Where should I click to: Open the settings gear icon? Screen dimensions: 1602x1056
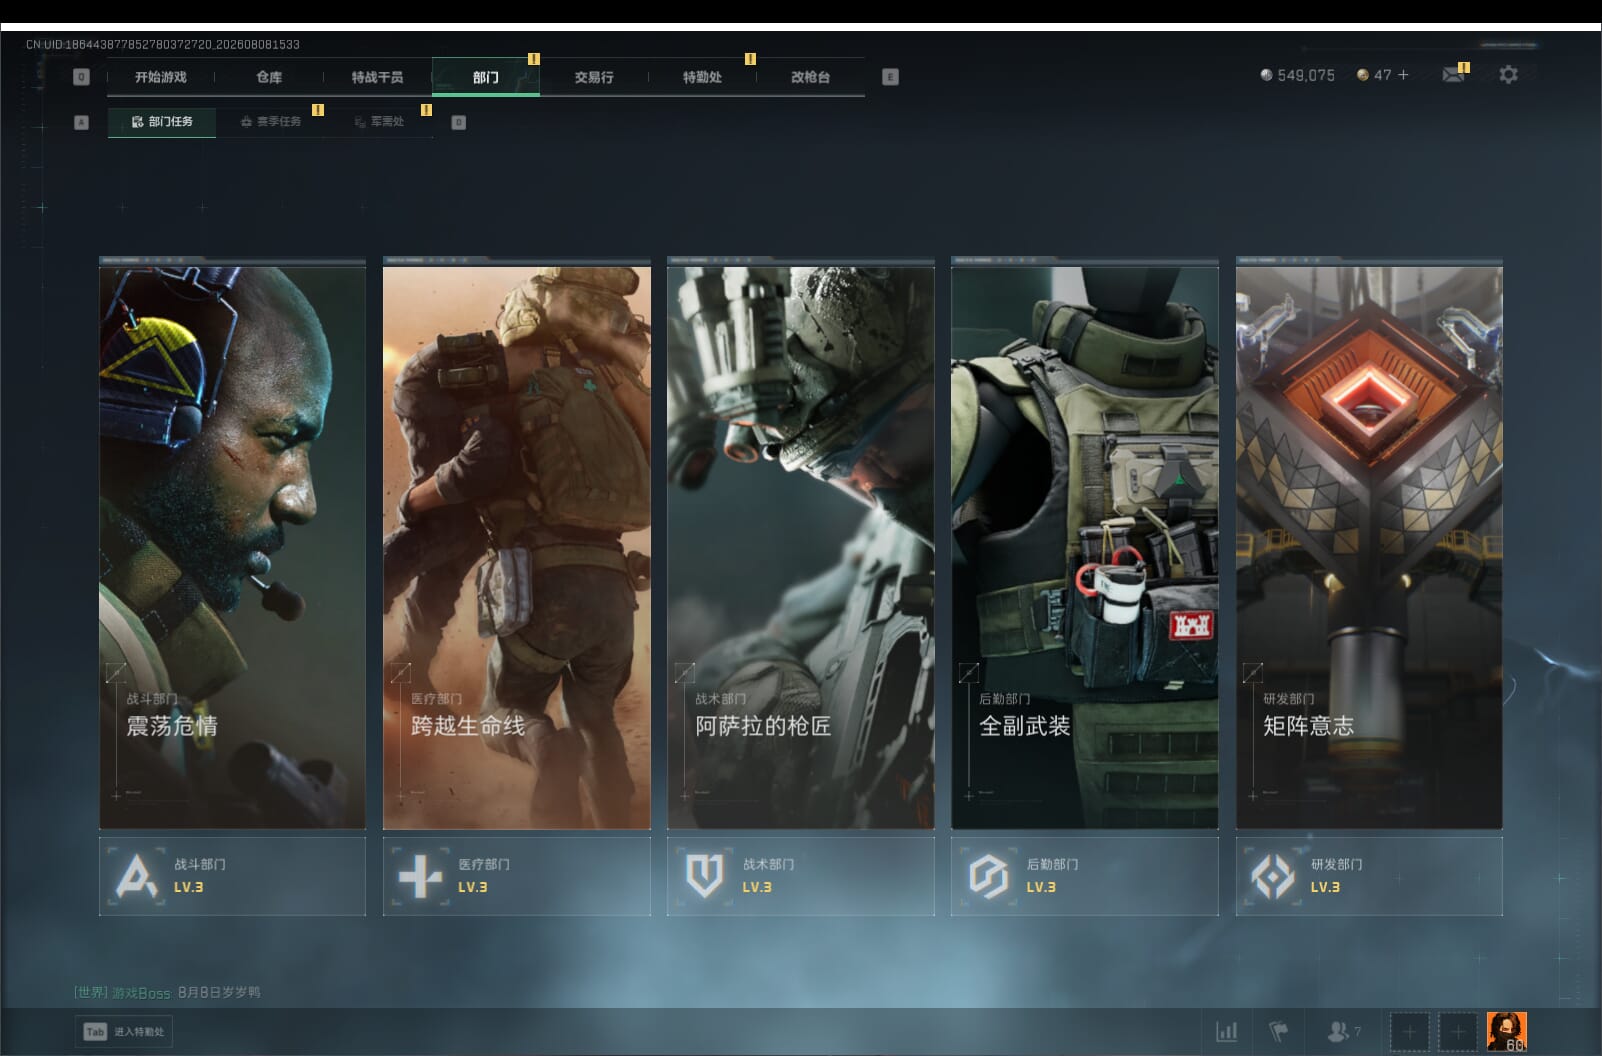(x=1508, y=74)
